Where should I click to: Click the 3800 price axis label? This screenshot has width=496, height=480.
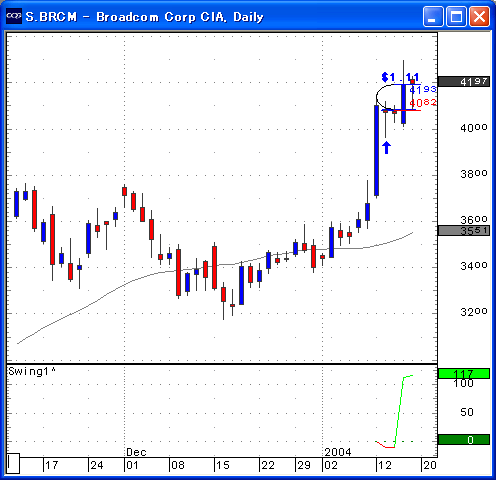coord(474,174)
